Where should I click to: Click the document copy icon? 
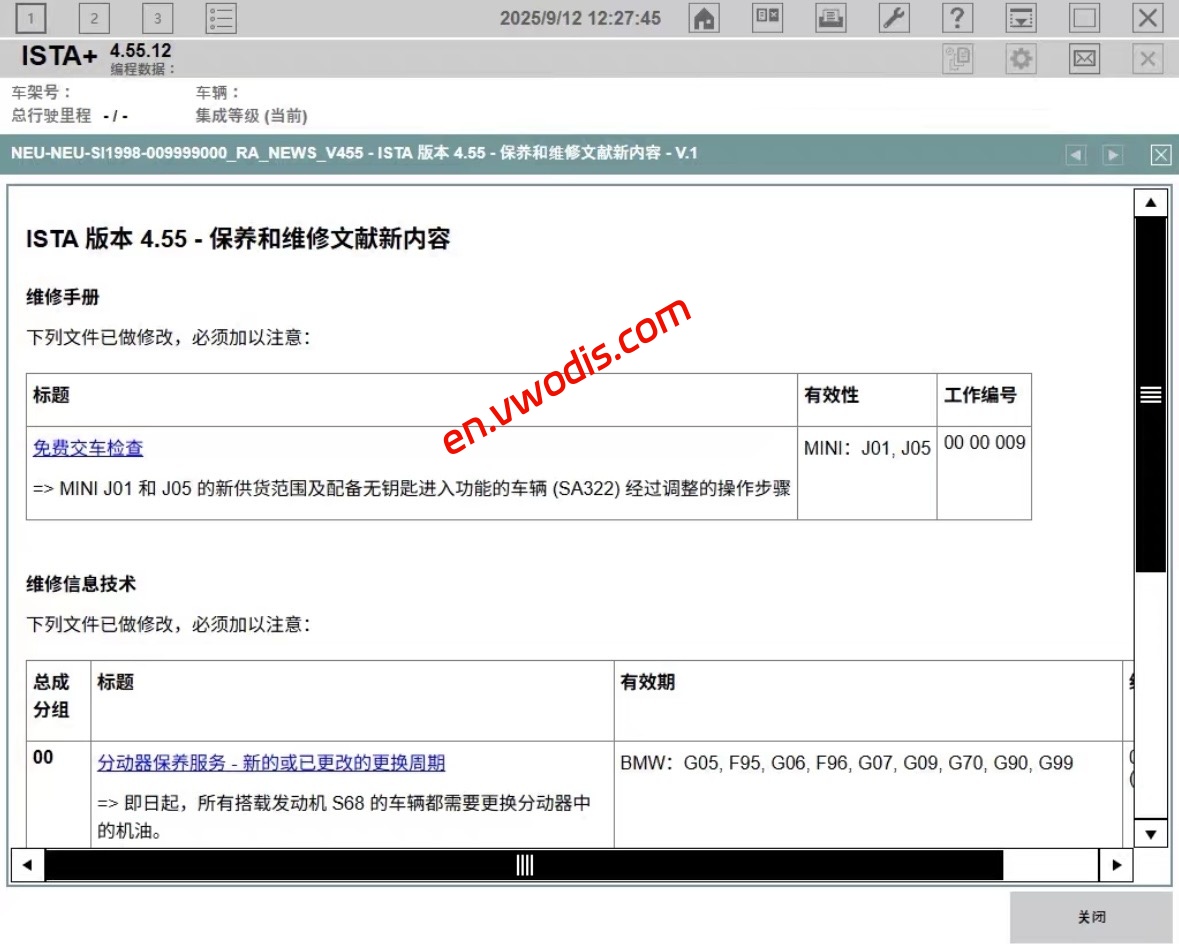click(x=957, y=60)
